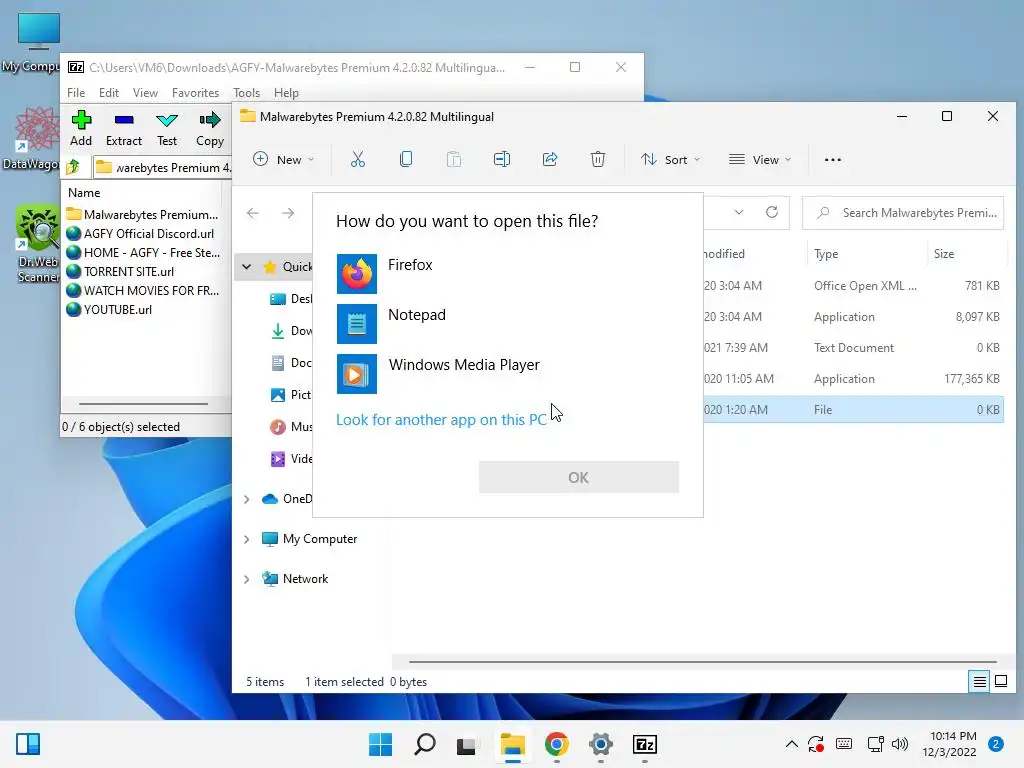The width and height of the screenshot is (1024, 768).
Task: Open Dr.Web Scanner desktop shortcut
Action: [37, 244]
